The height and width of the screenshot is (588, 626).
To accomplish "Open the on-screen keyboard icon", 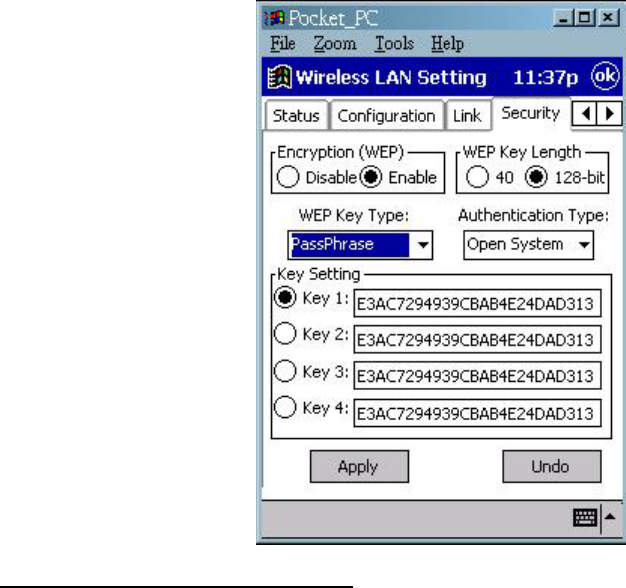I will tap(585, 518).
